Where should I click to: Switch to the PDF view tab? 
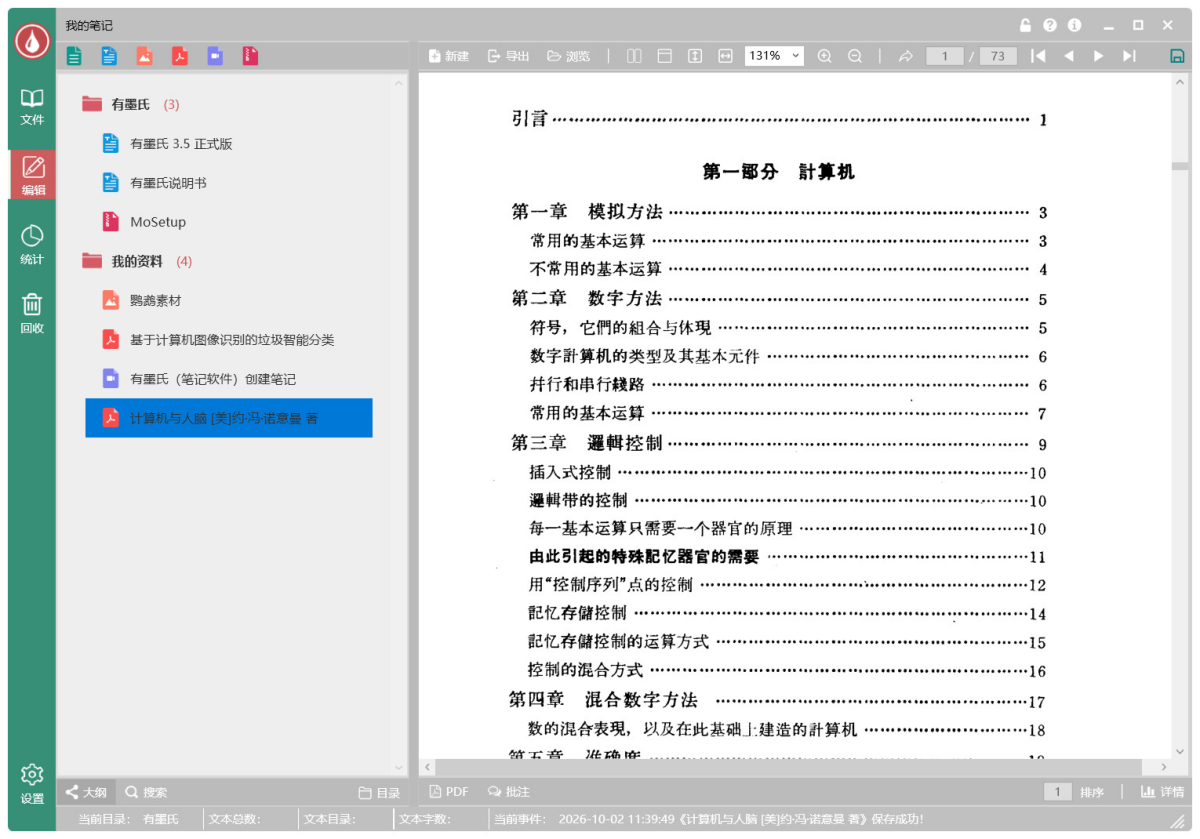[x=449, y=792]
